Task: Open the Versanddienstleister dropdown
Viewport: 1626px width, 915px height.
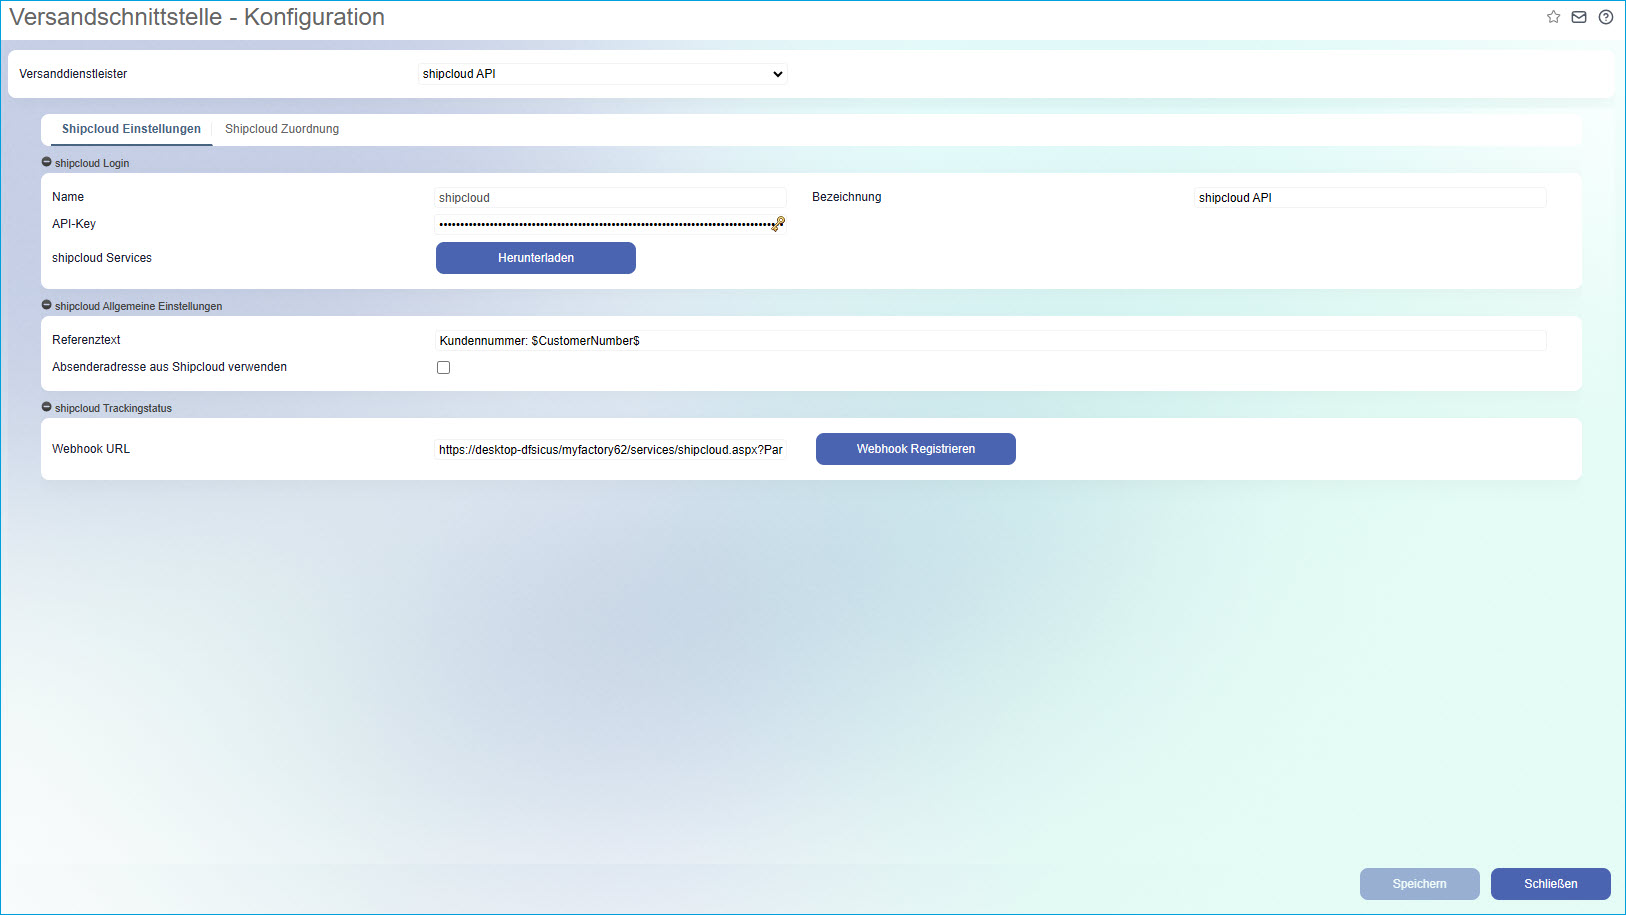Action: pyautogui.click(x=602, y=74)
